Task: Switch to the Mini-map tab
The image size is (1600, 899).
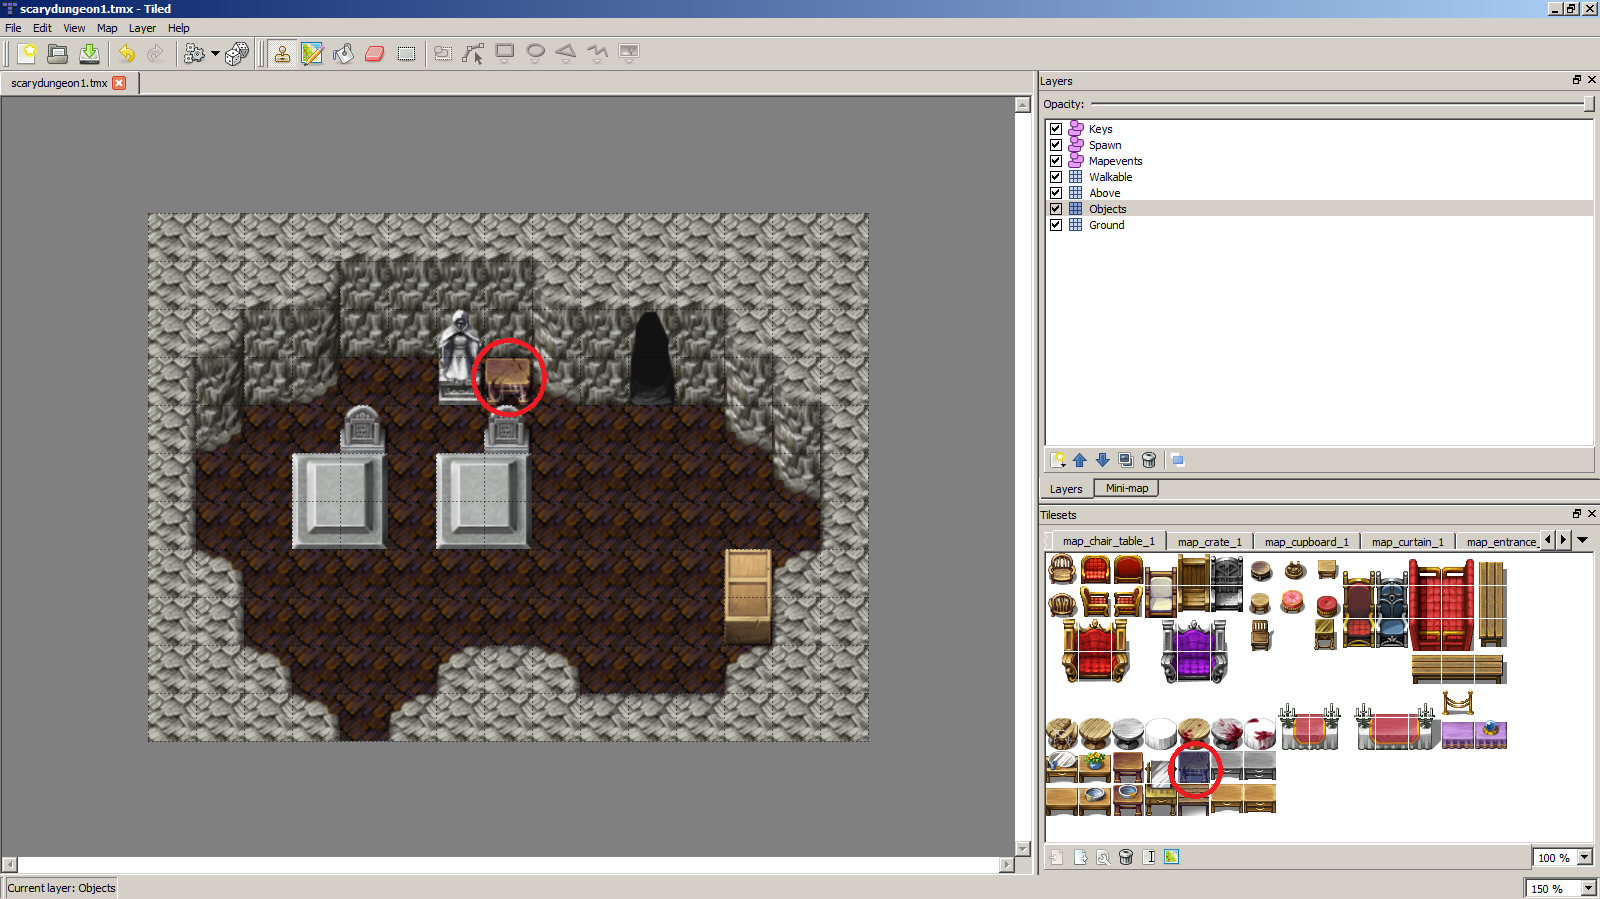Action: point(1127,488)
